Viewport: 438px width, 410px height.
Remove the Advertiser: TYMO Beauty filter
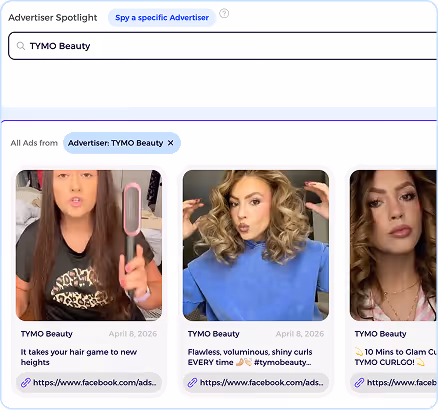click(x=171, y=143)
